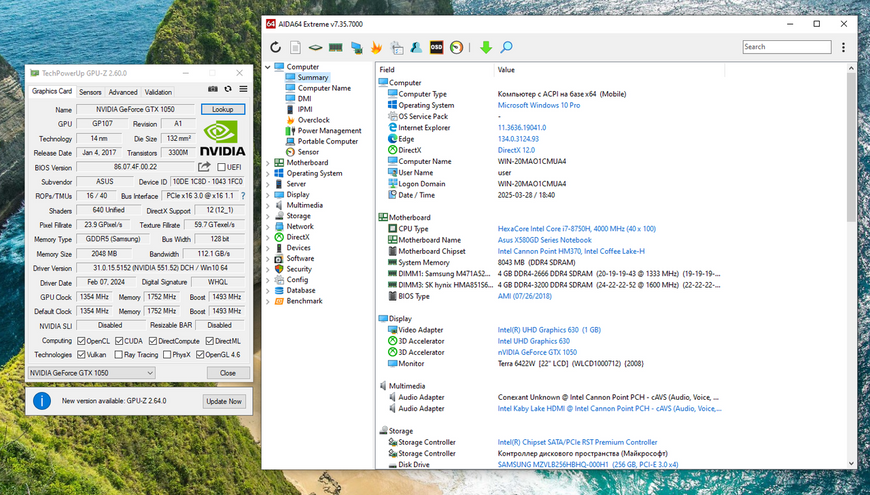Launch the flame stability test icon
870x495 pixels.
click(x=376, y=48)
